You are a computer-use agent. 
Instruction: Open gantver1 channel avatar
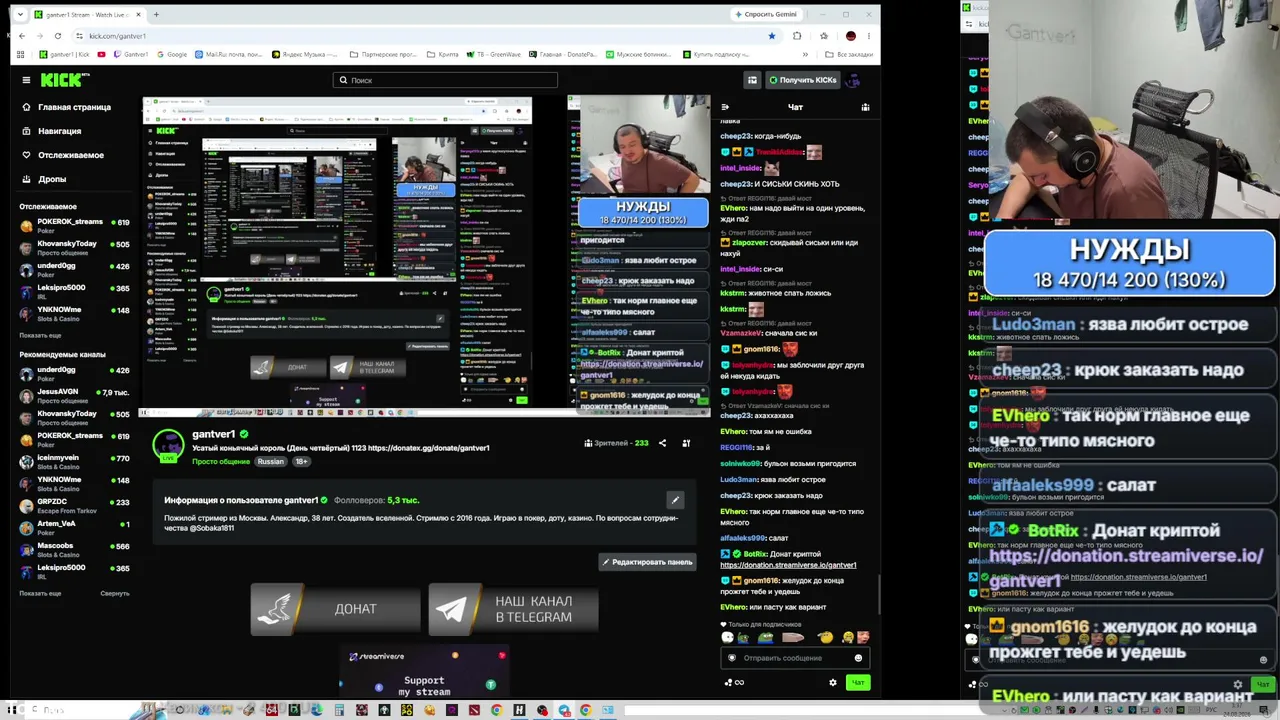168,444
